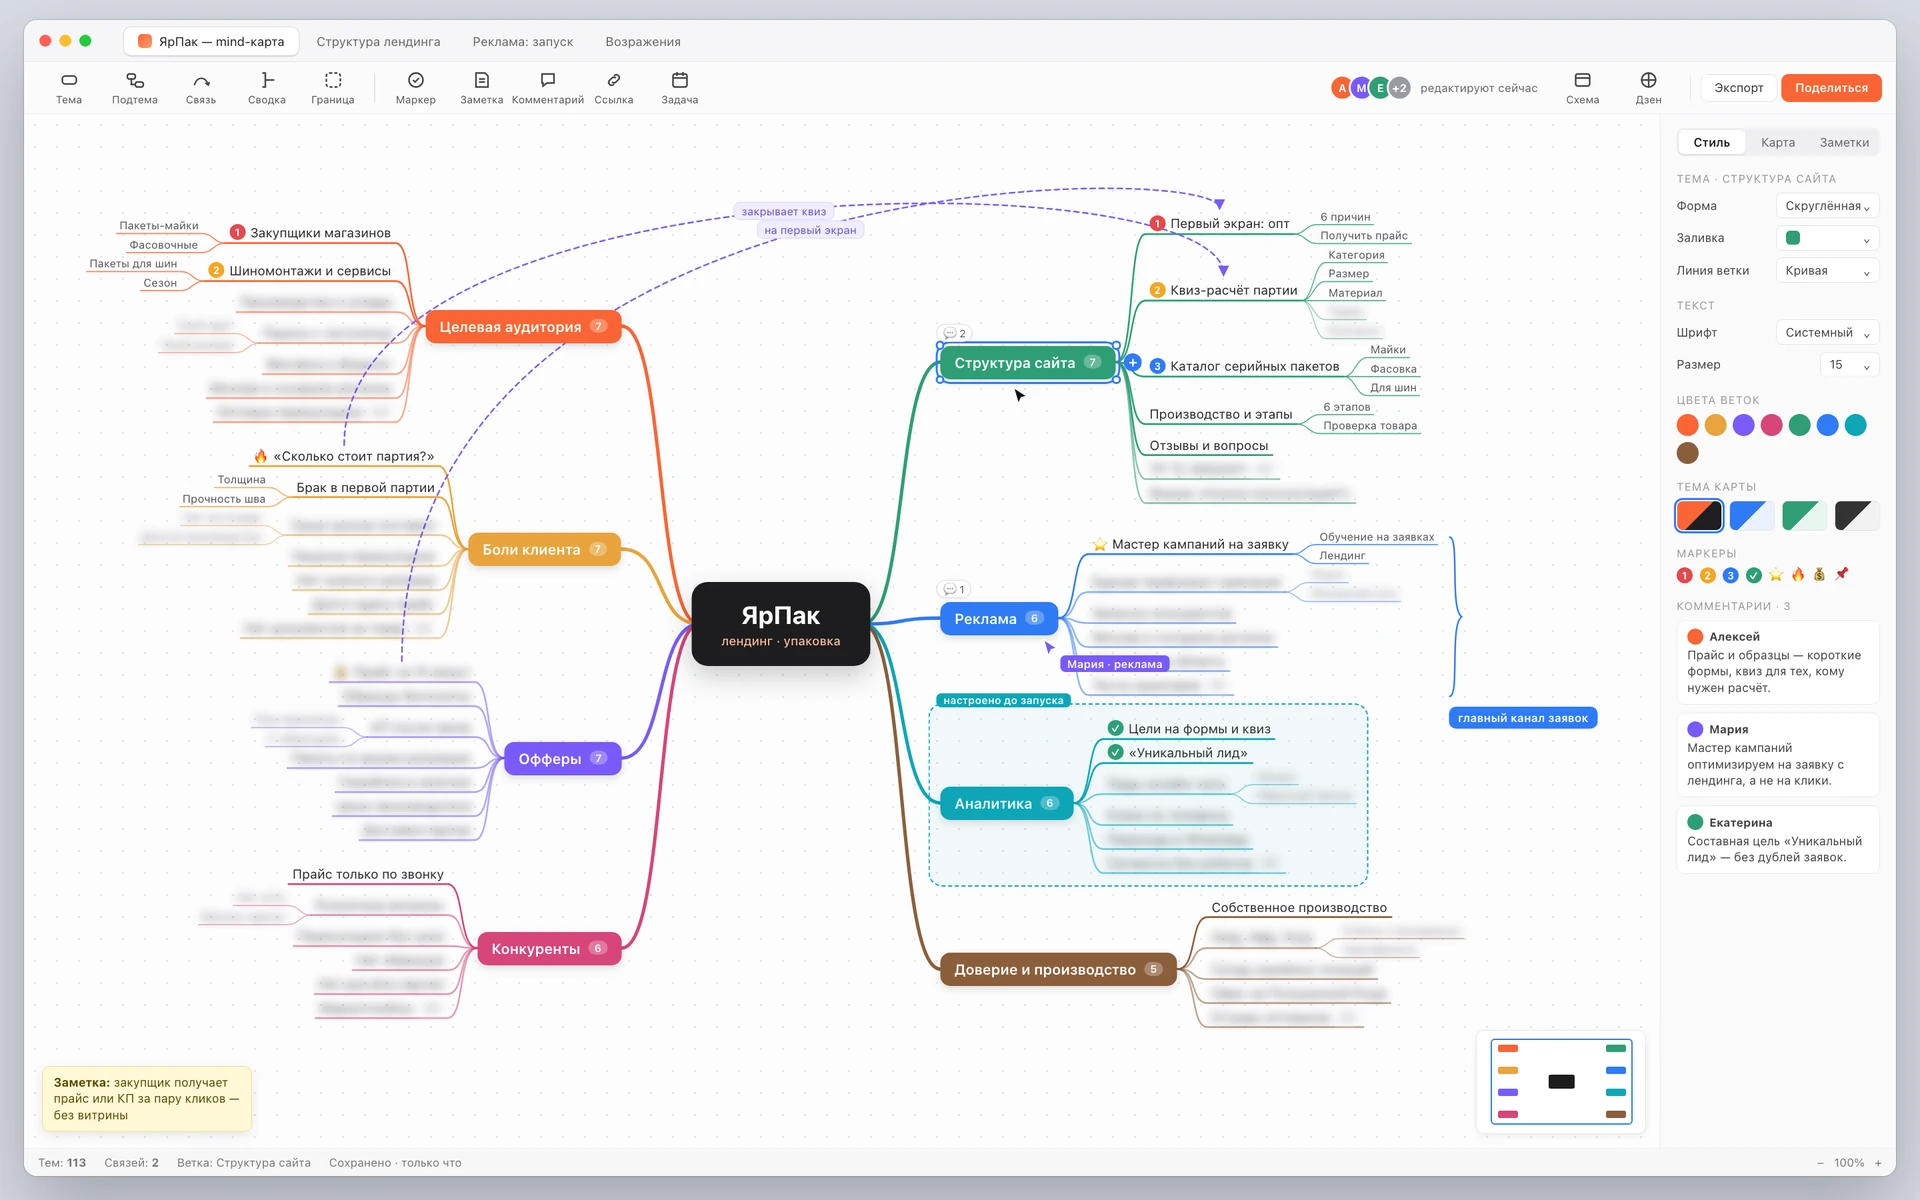Open the Заливка fill color dropdown

(1827, 238)
